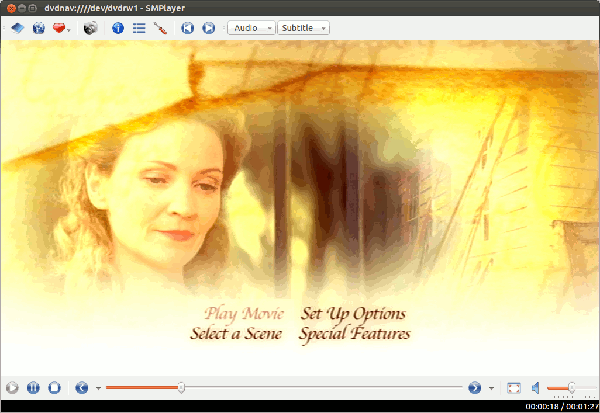Open URL globe icon

[39, 28]
